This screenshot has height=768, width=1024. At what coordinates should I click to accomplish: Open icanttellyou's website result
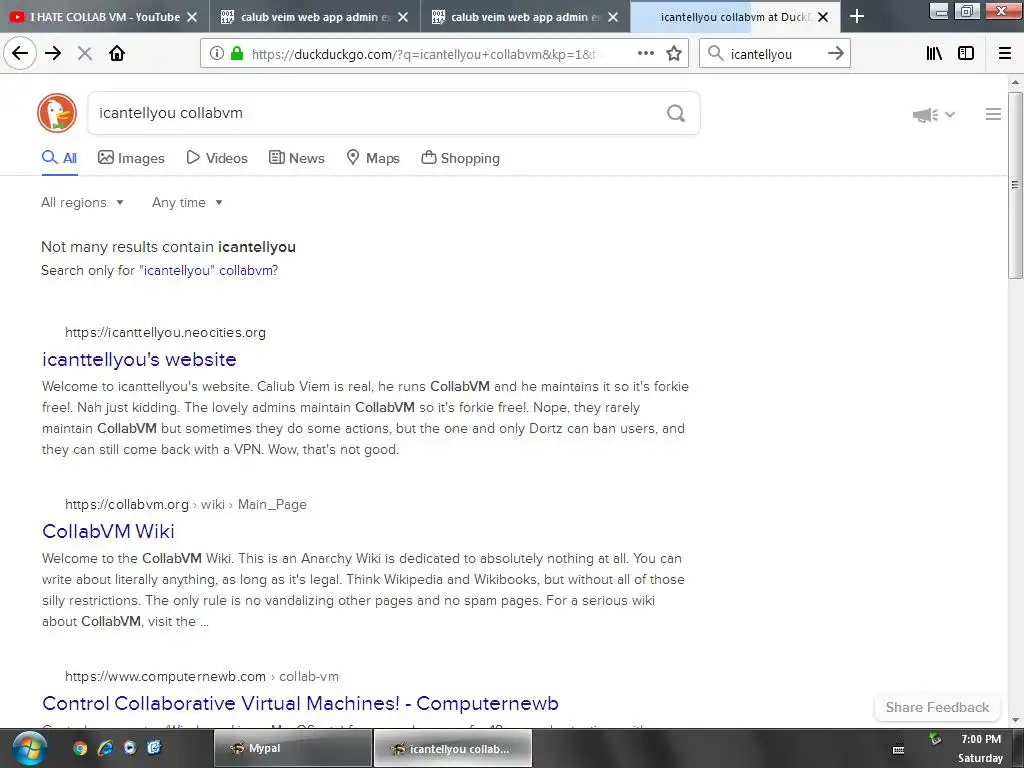click(x=139, y=359)
